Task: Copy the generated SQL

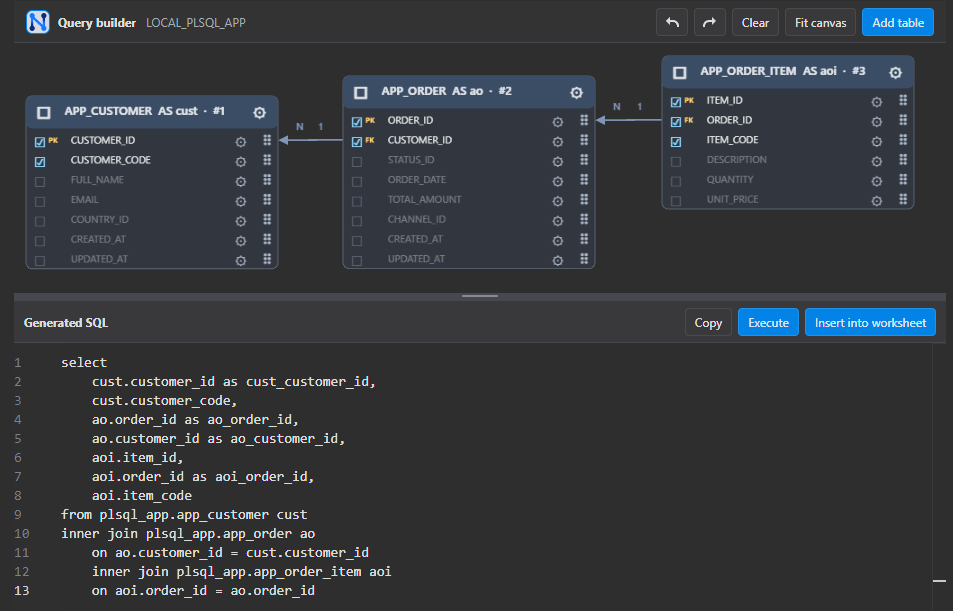Action: pos(708,322)
